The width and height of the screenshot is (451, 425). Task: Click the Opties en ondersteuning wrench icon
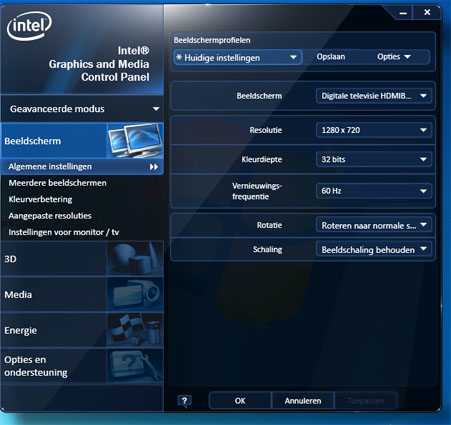(135, 366)
